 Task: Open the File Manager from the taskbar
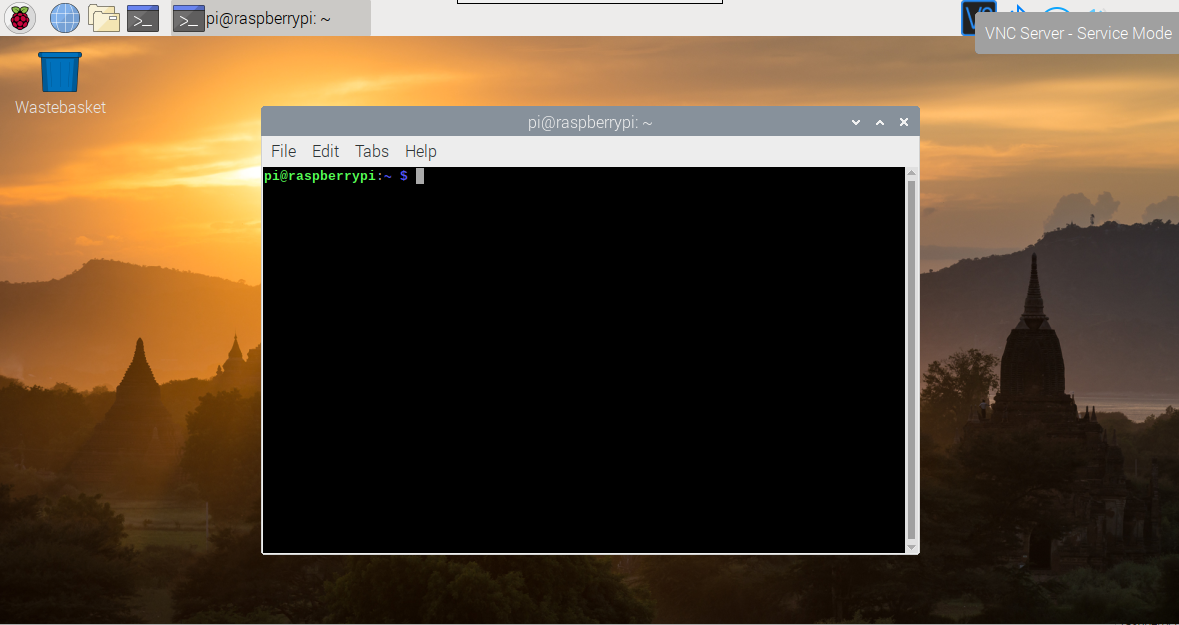click(103, 17)
